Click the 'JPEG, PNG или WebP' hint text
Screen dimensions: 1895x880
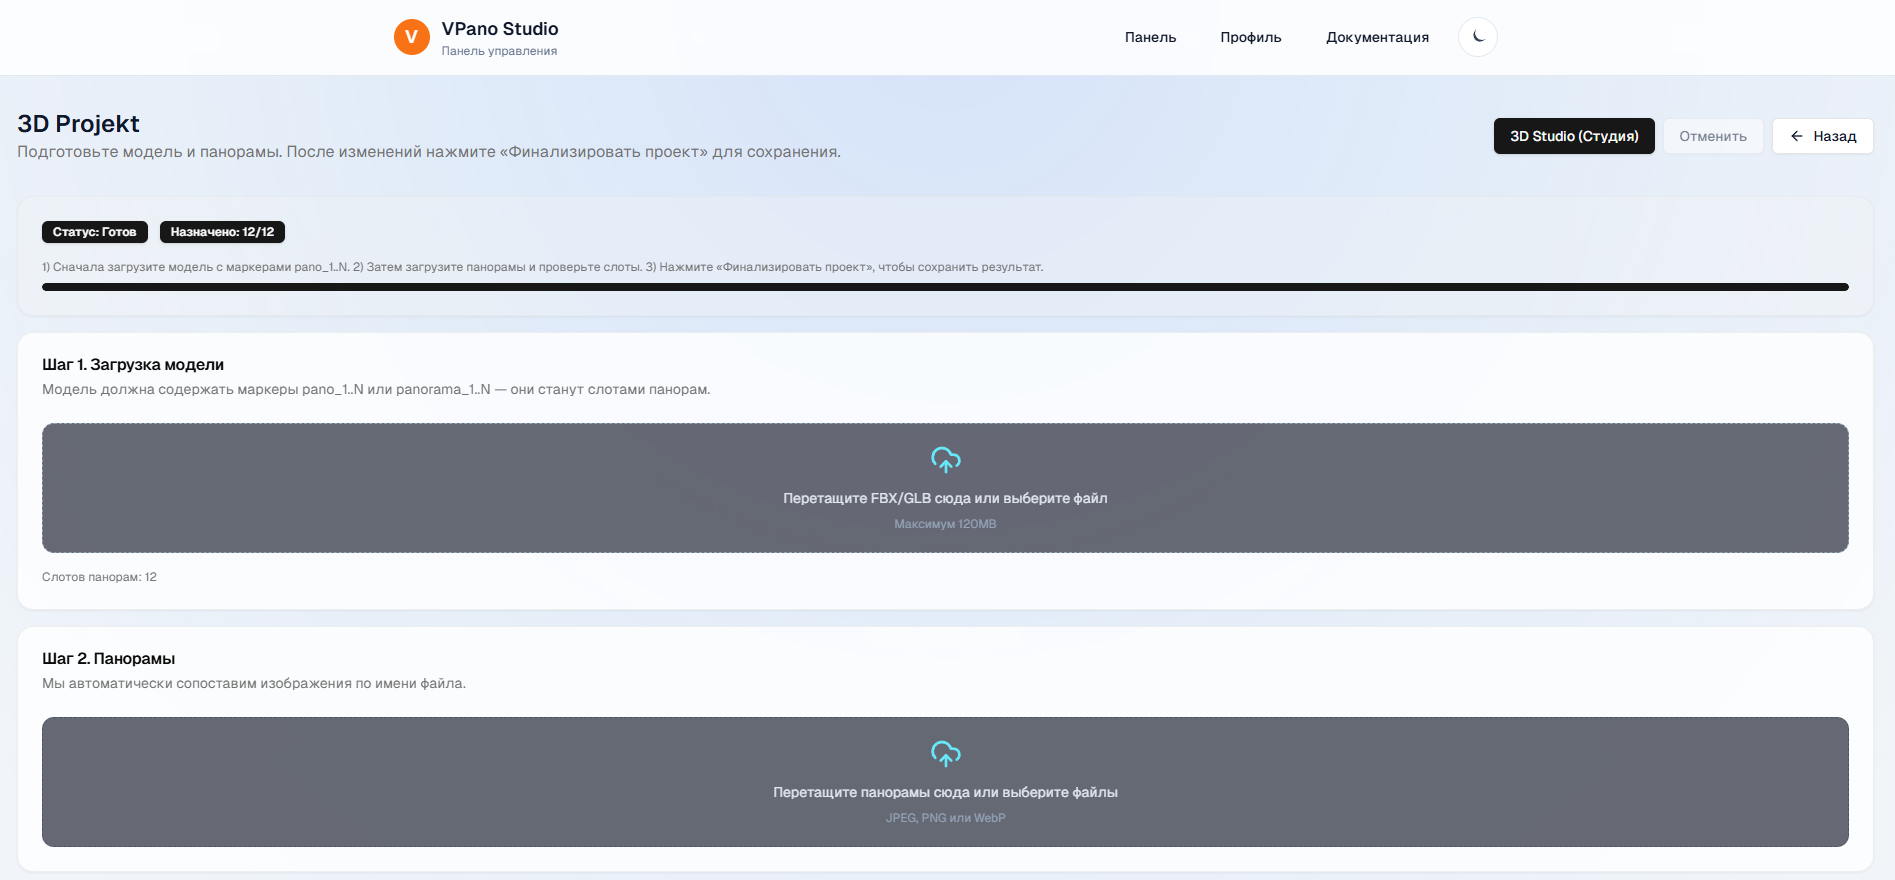pos(945,818)
